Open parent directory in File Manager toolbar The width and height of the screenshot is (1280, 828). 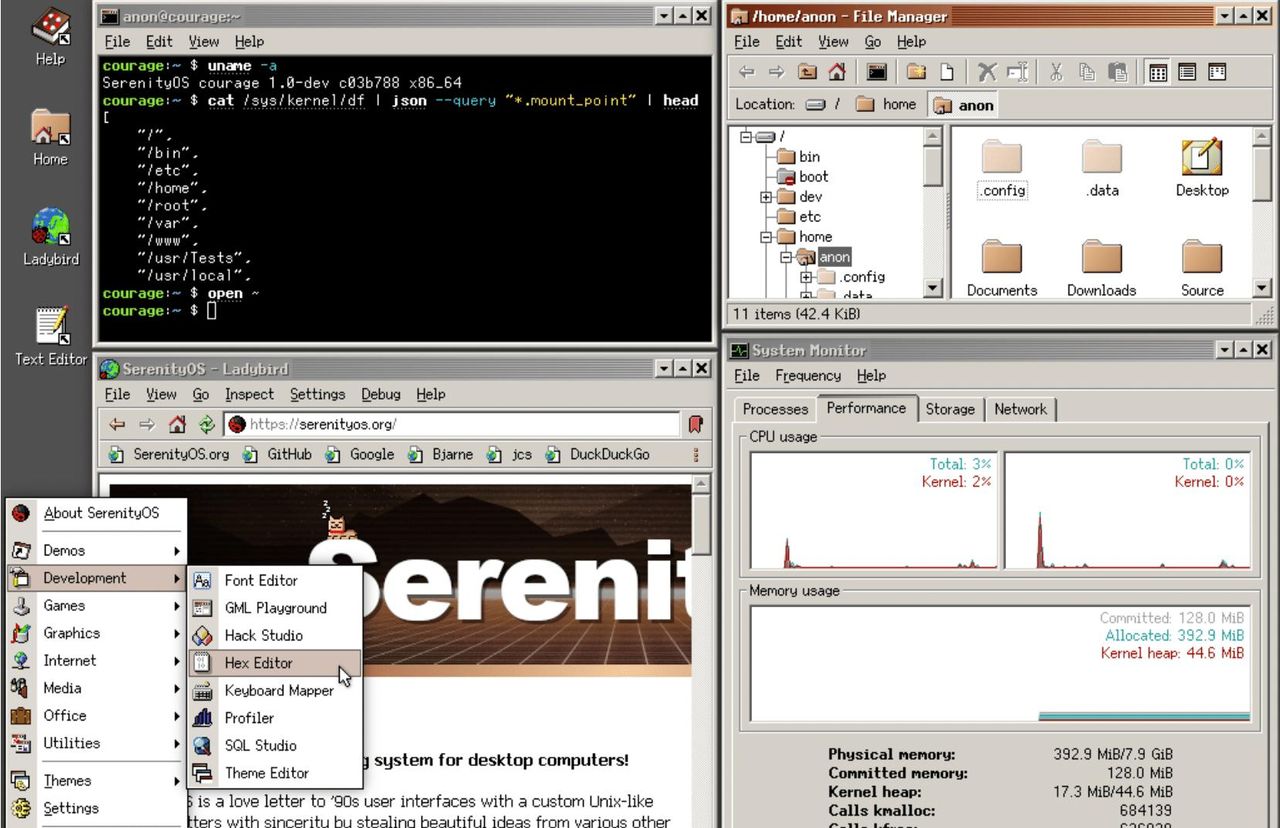[807, 72]
